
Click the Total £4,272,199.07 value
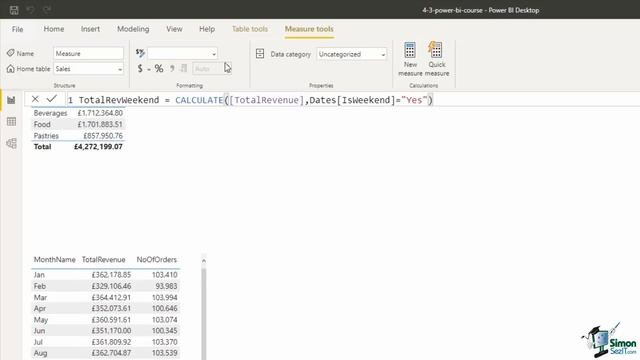coord(98,147)
